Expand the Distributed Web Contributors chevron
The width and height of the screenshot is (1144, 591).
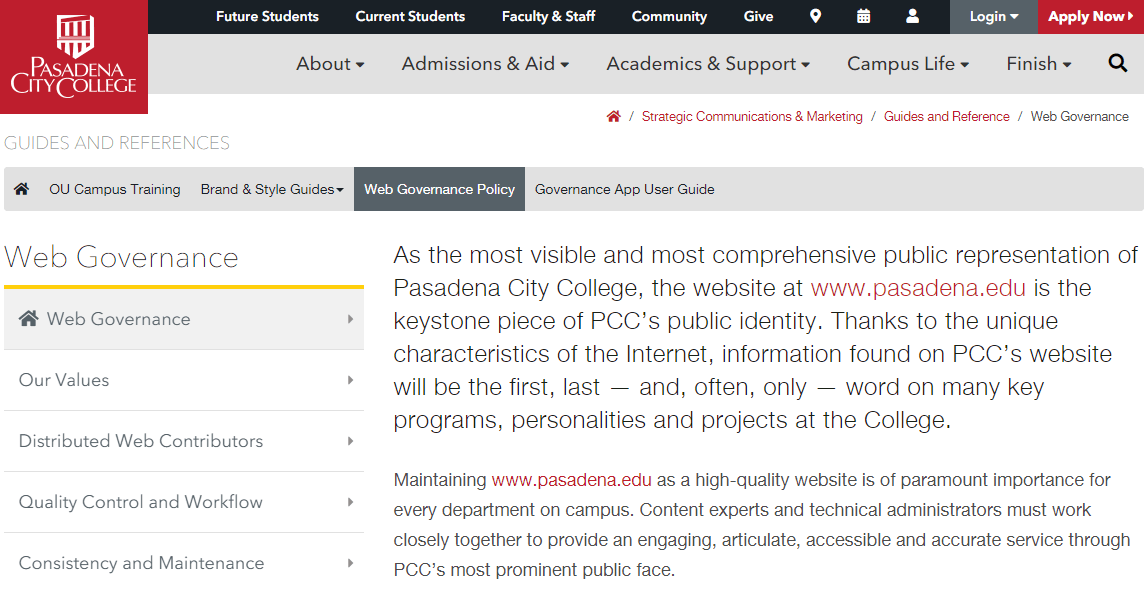(x=351, y=441)
